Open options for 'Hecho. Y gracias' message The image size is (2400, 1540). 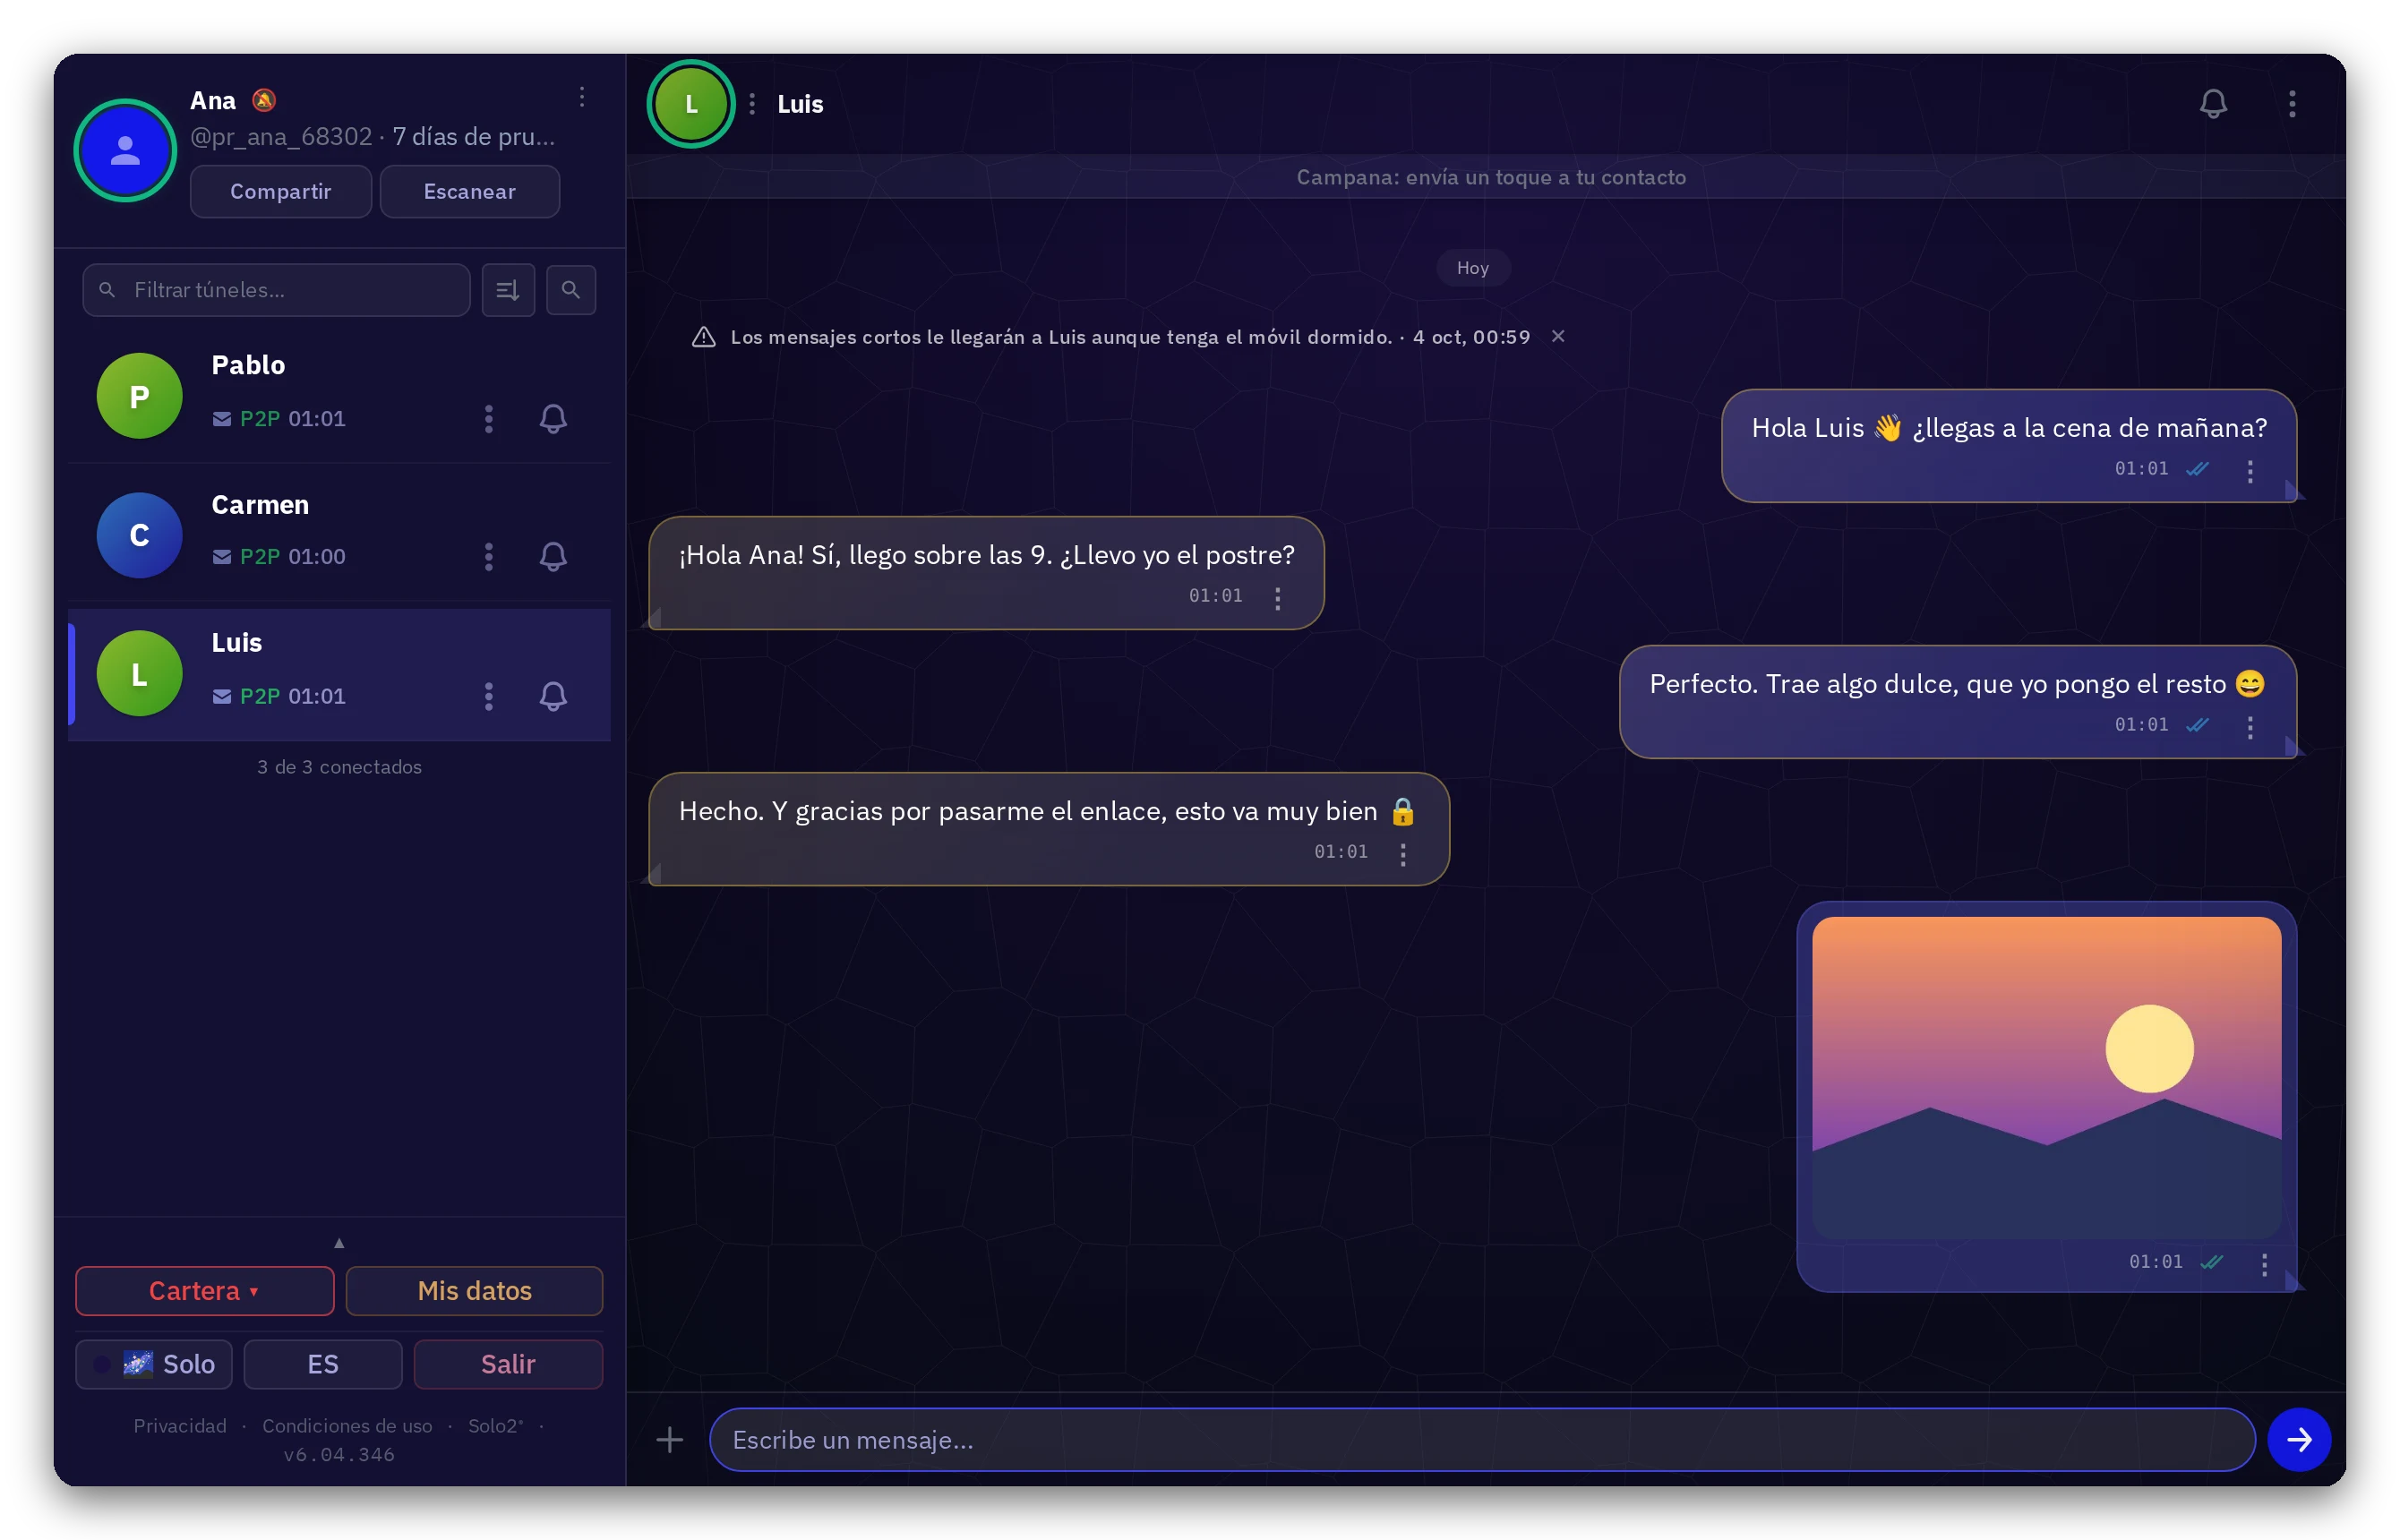[1403, 854]
